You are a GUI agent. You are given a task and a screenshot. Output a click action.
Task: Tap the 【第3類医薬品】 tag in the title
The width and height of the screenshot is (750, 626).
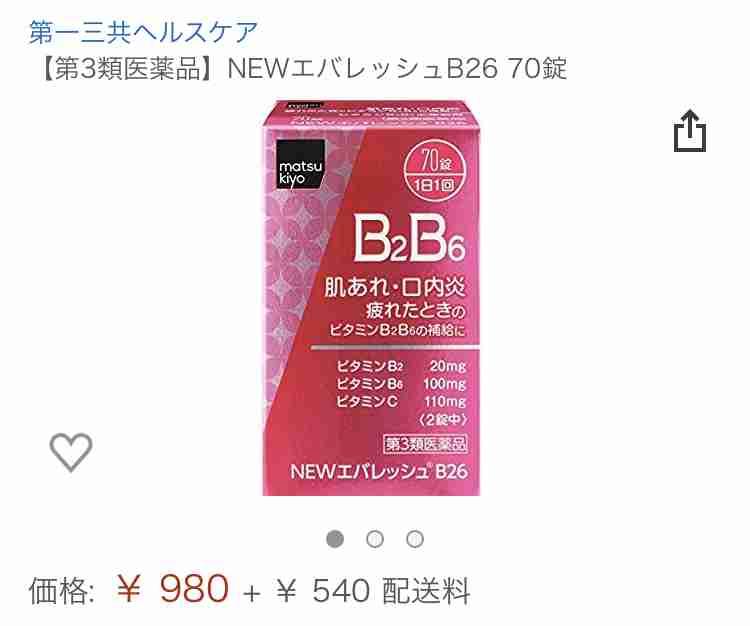pyautogui.click(x=128, y=68)
